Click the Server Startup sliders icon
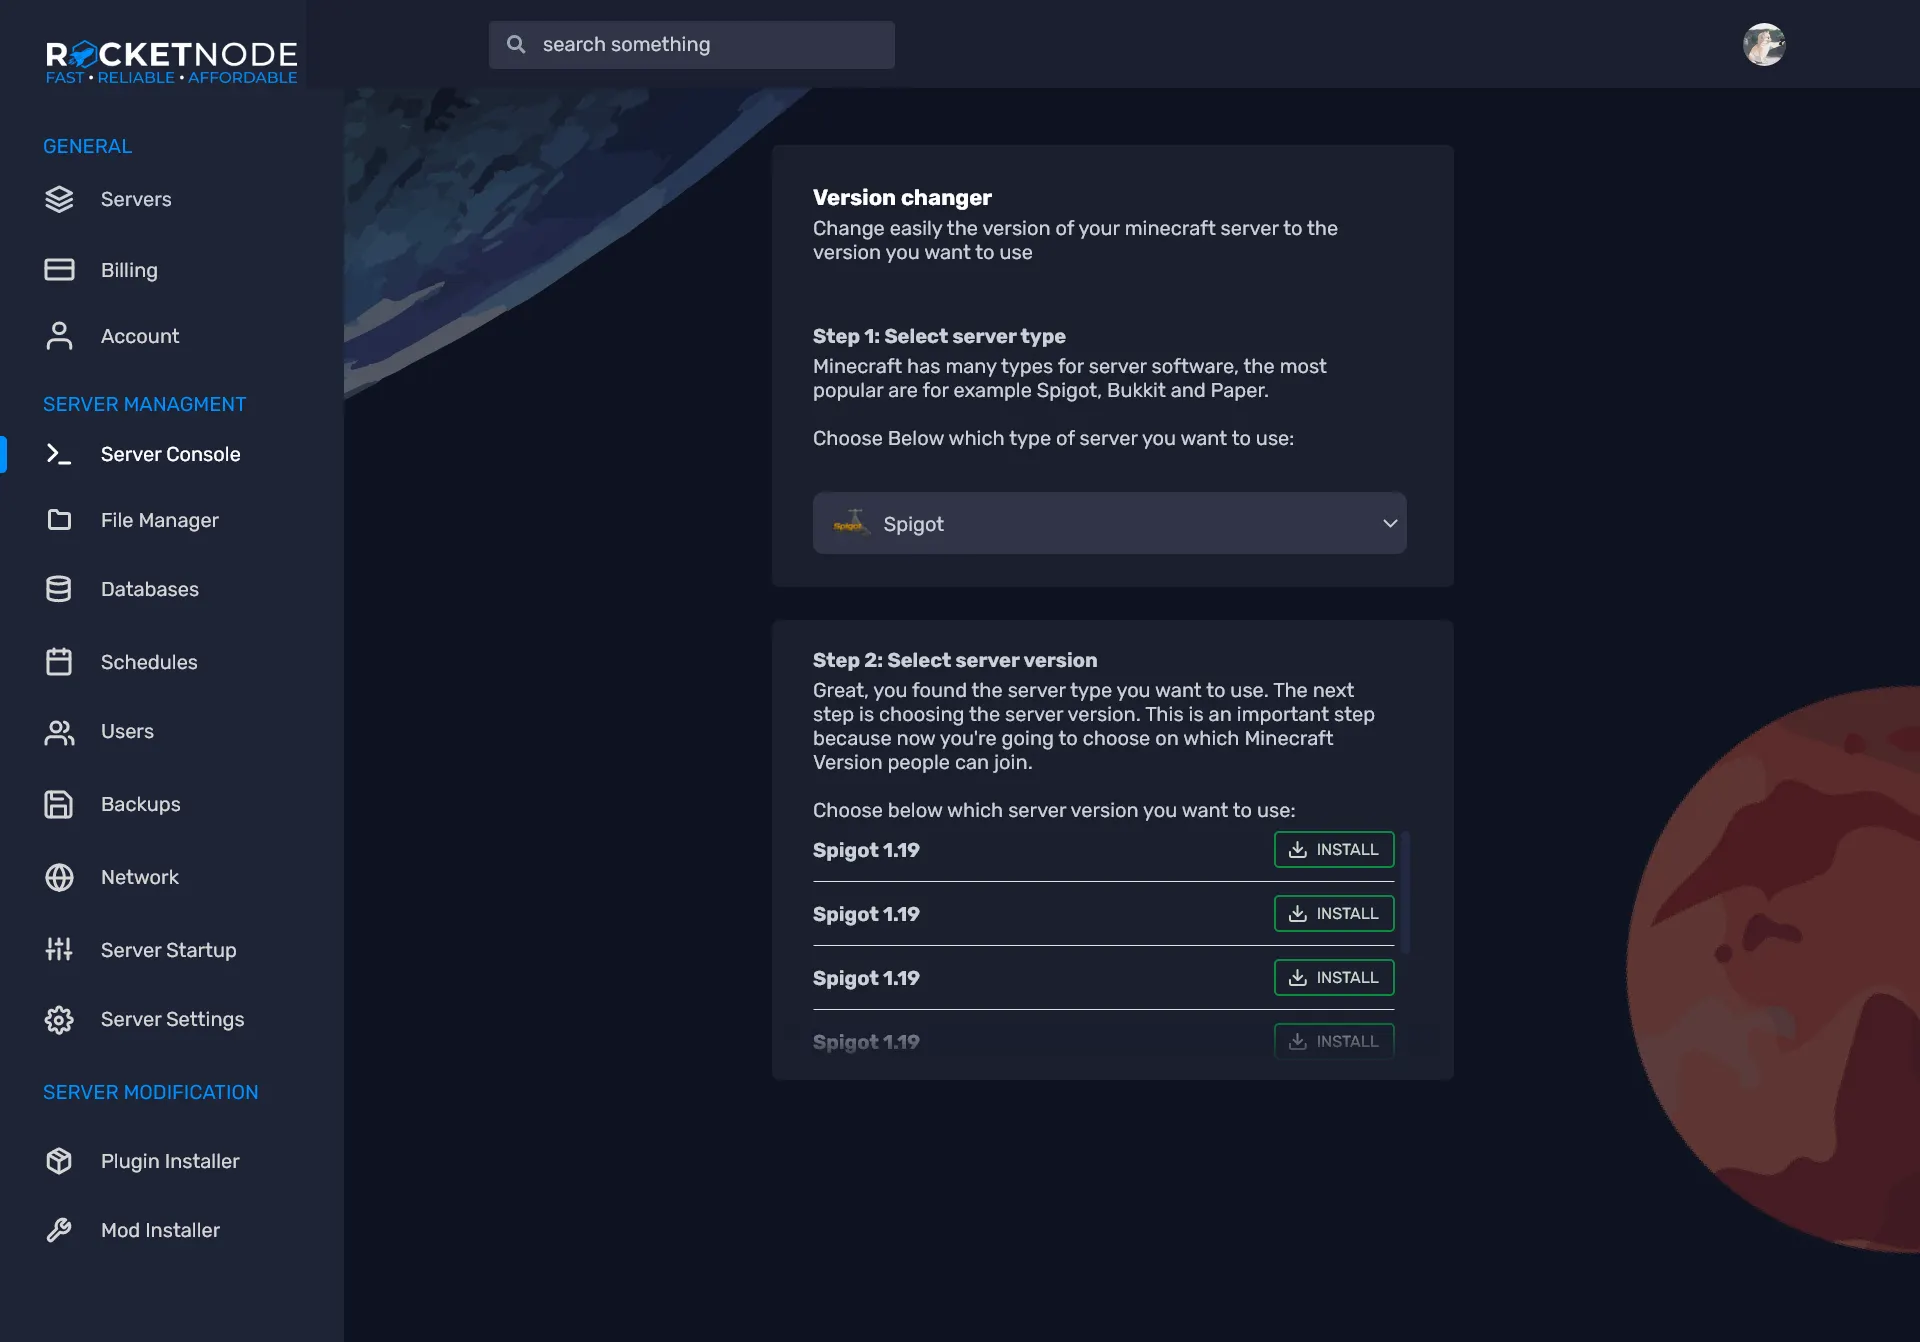1920x1342 pixels. pyautogui.click(x=59, y=950)
